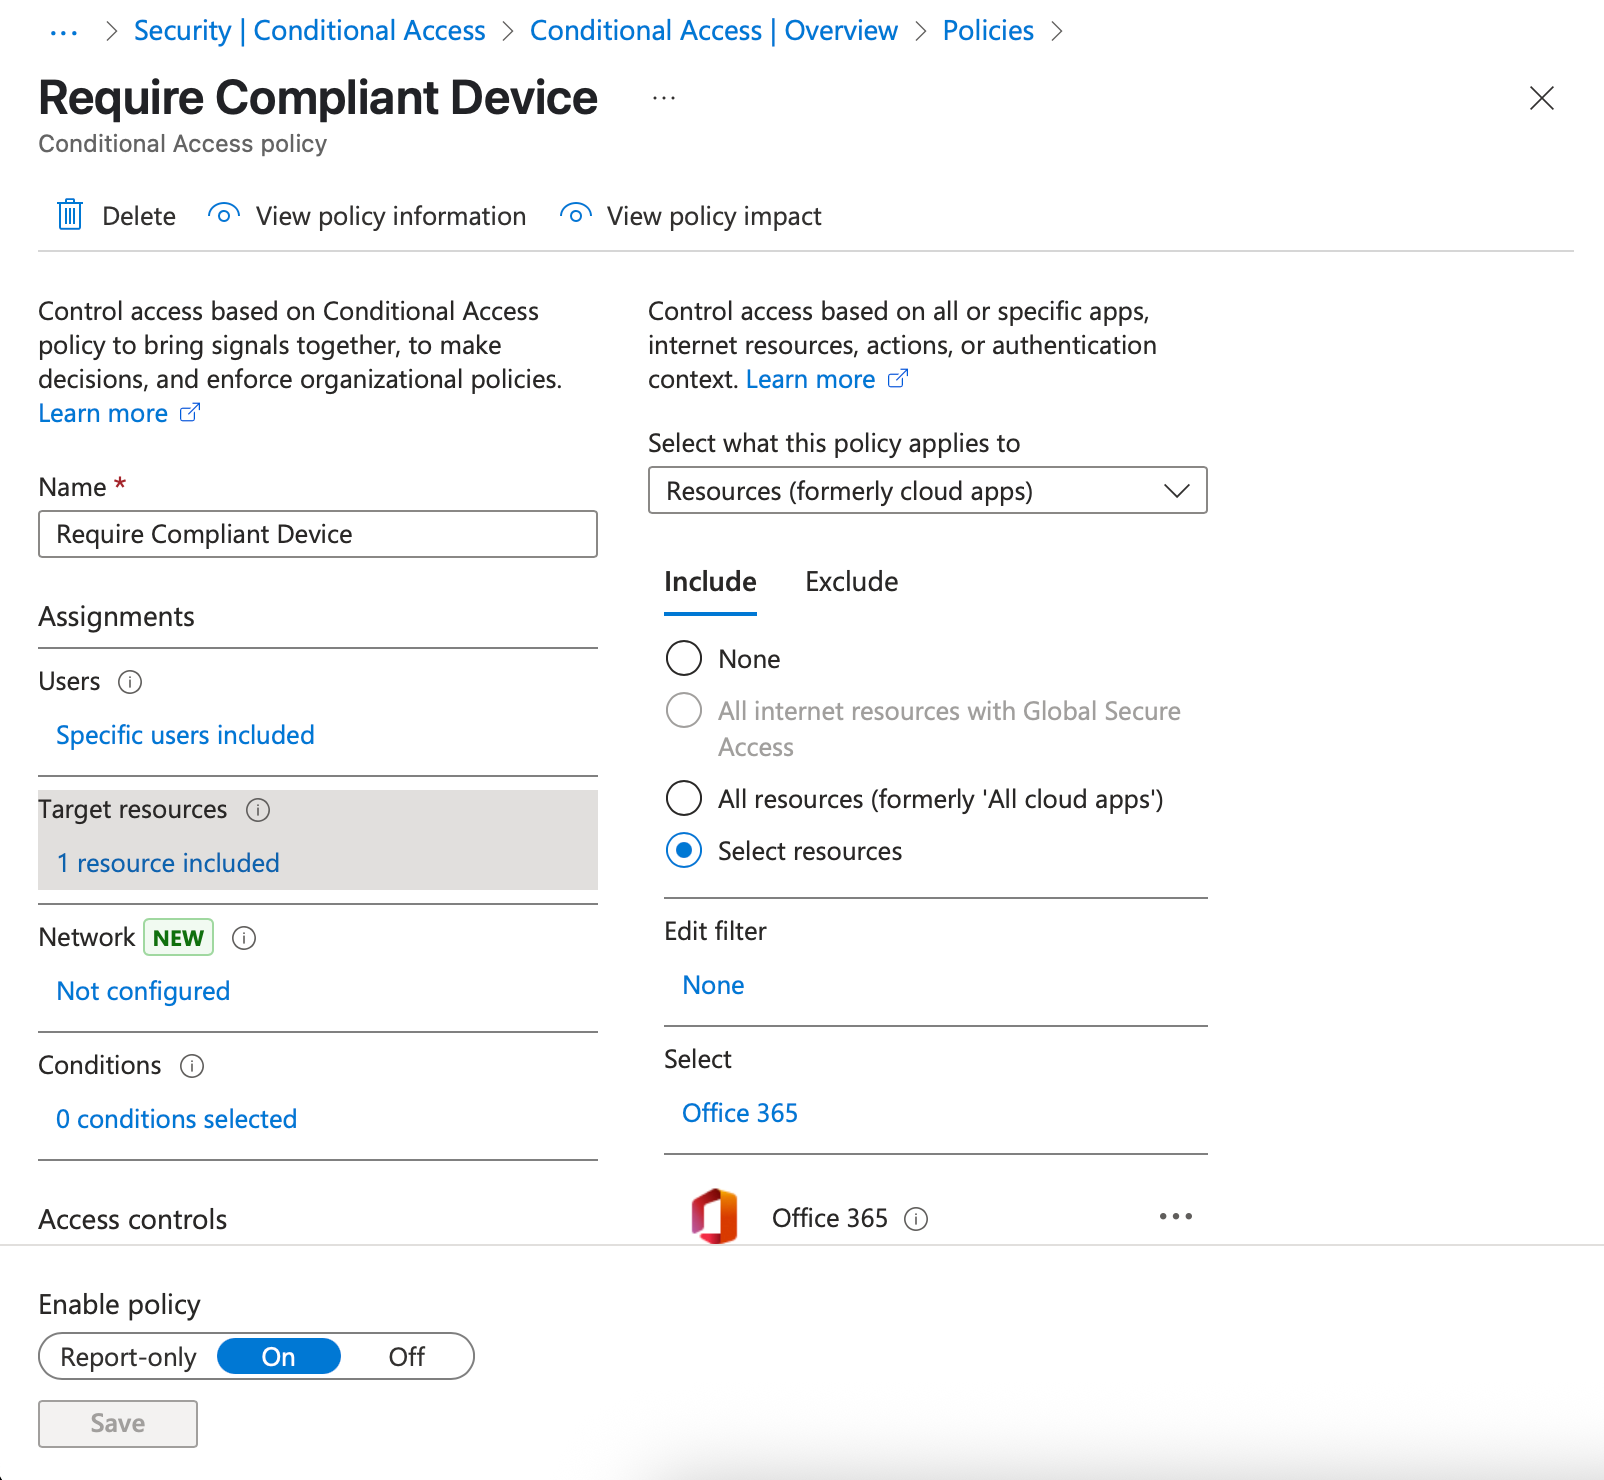This screenshot has width=1604, height=1480.
Task: Click the policy Name text field
Action: coord(317,535)
